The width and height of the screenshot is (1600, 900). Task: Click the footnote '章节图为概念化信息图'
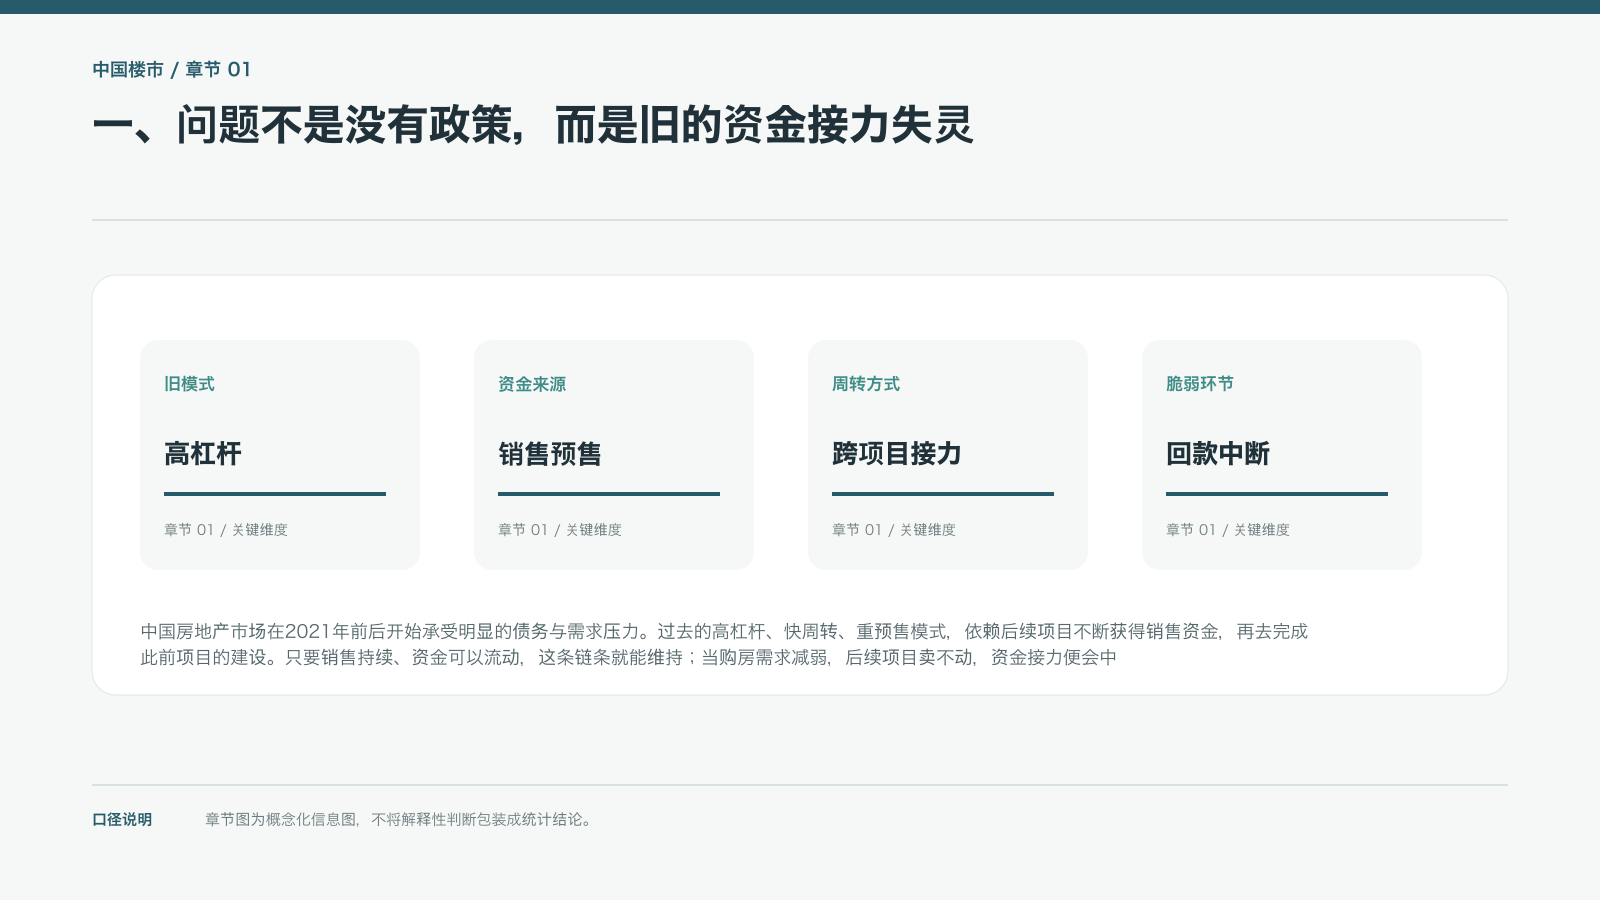(401, 819)
